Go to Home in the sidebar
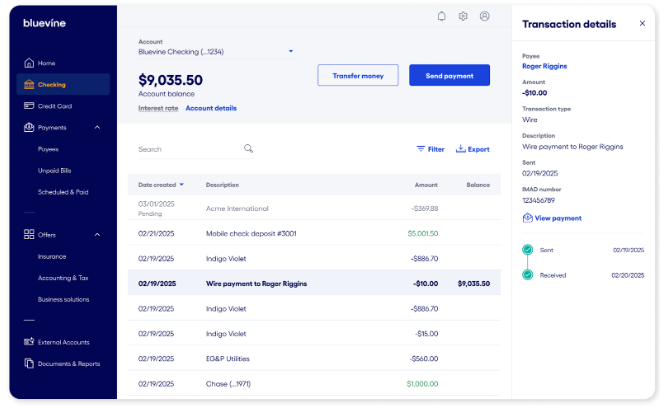 [x=63, y=63]
